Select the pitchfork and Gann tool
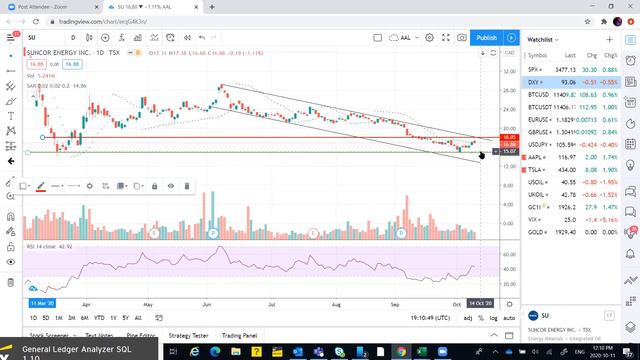Screen dimensions: 640x360 point(11,86)
